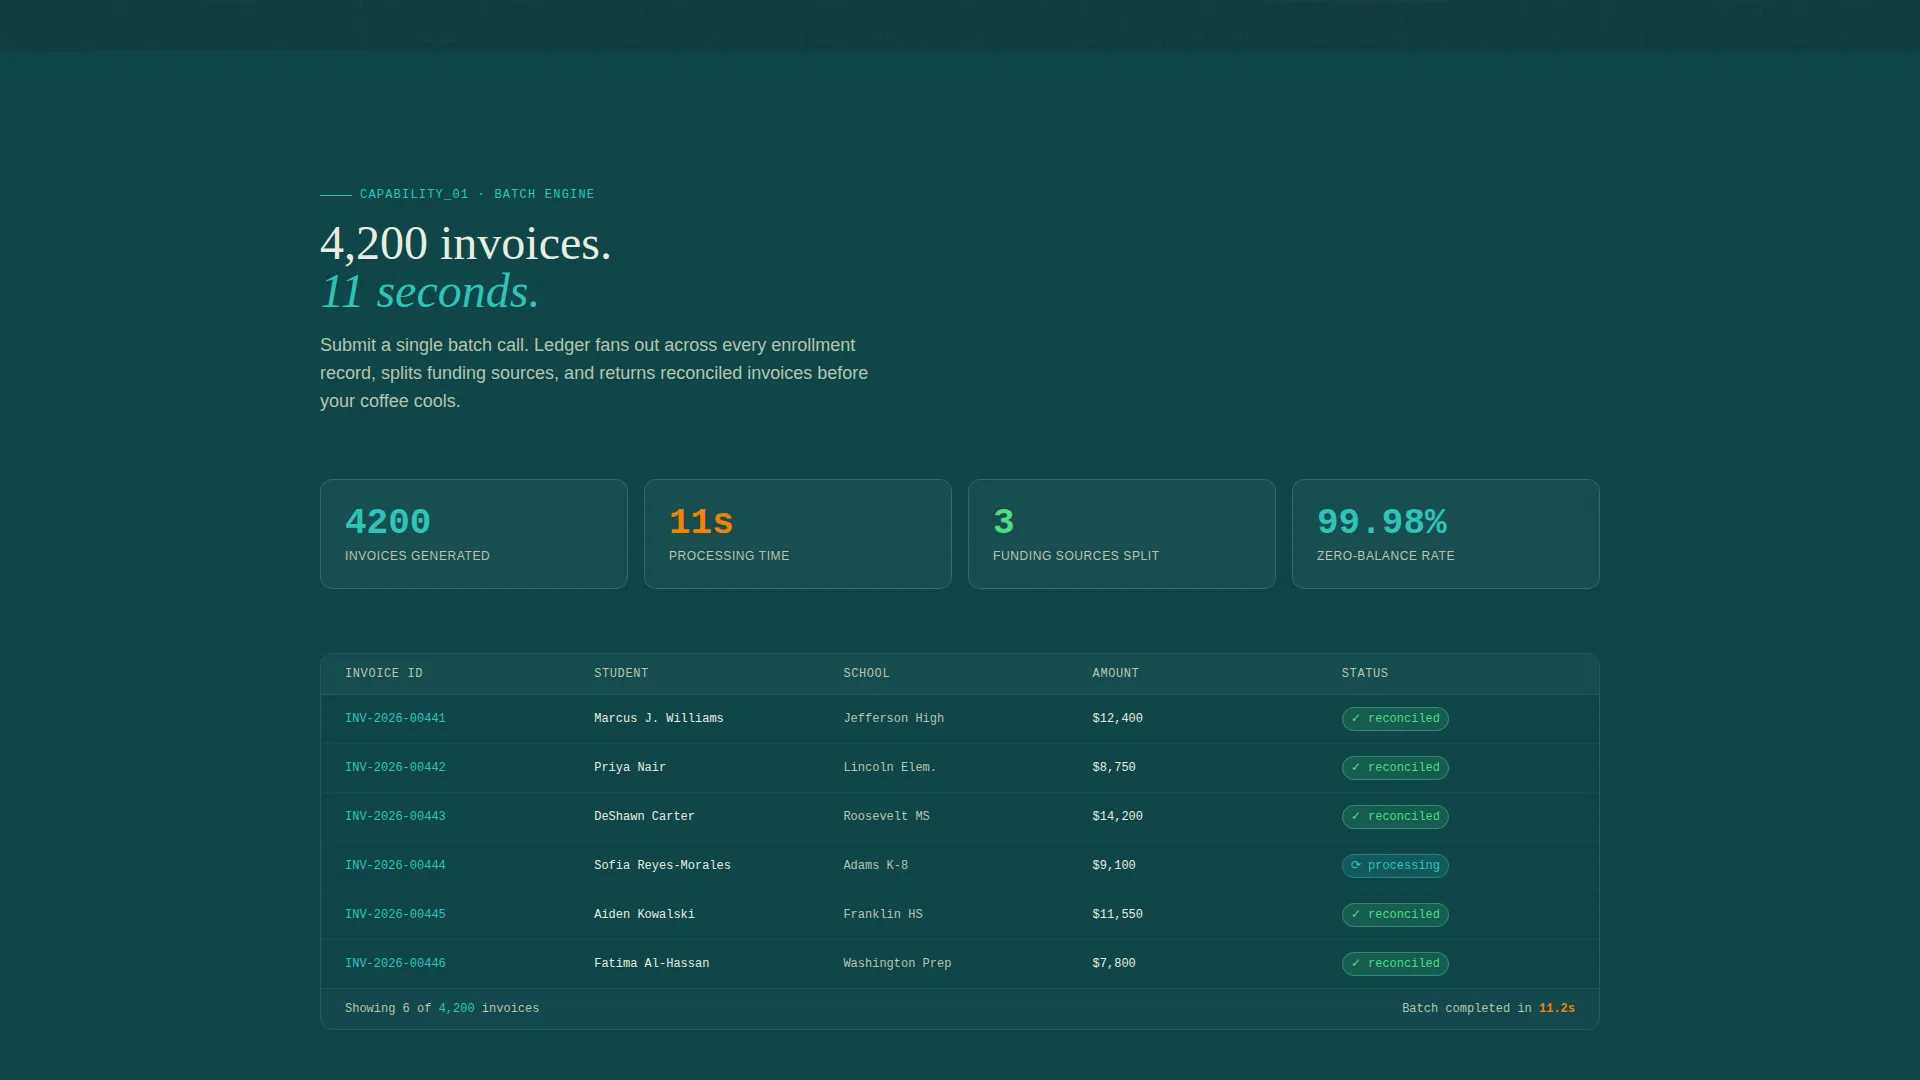
Task: Click school cell Adams K-8
Action: tap(876, 865)
